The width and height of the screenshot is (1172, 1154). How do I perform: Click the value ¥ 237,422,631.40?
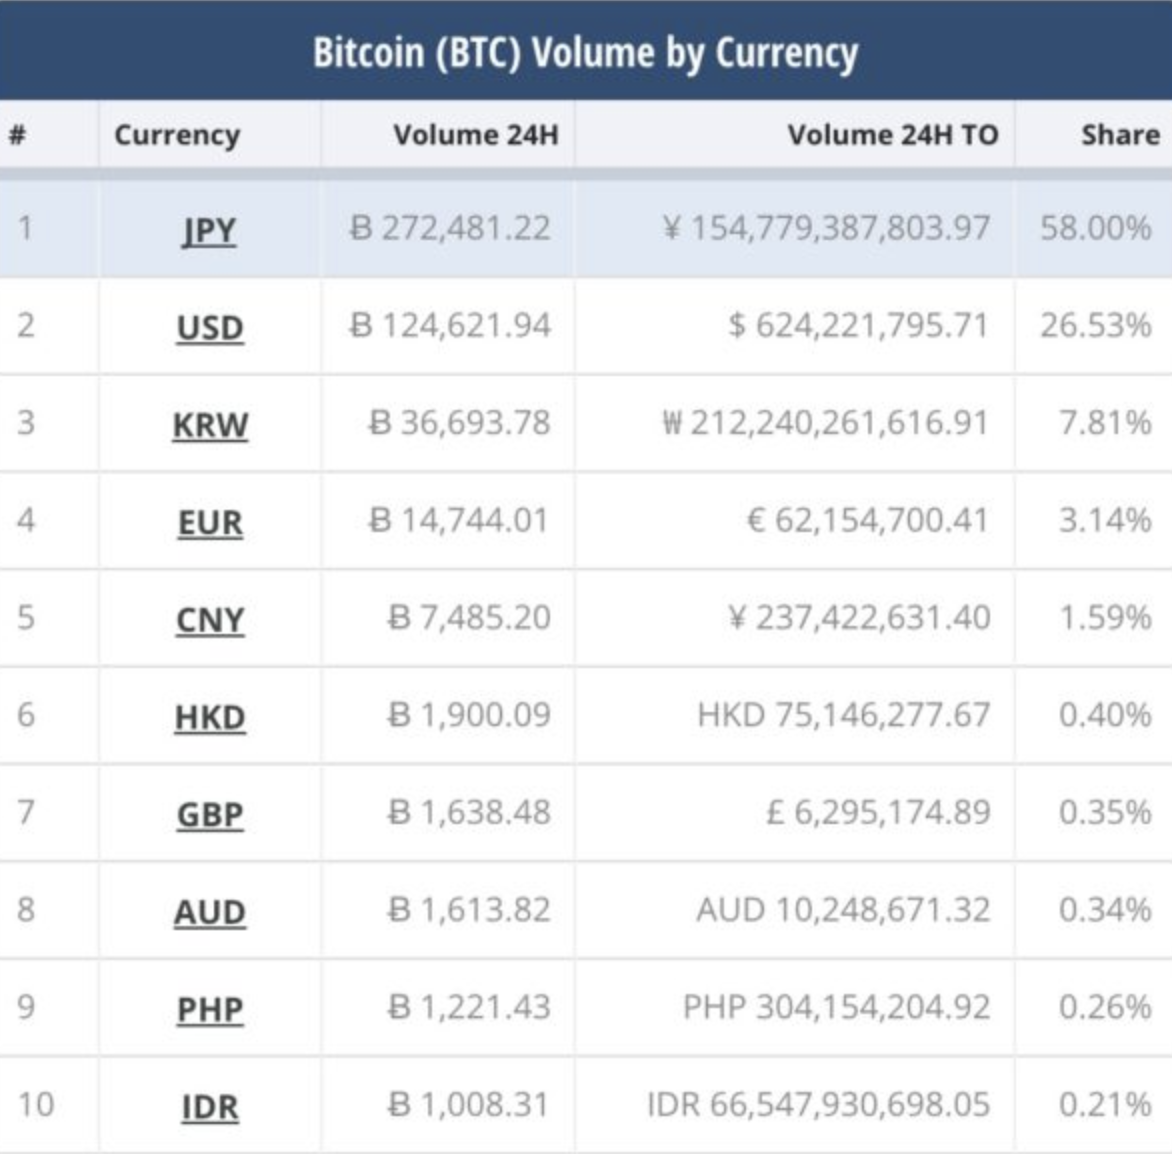(859, 617)
